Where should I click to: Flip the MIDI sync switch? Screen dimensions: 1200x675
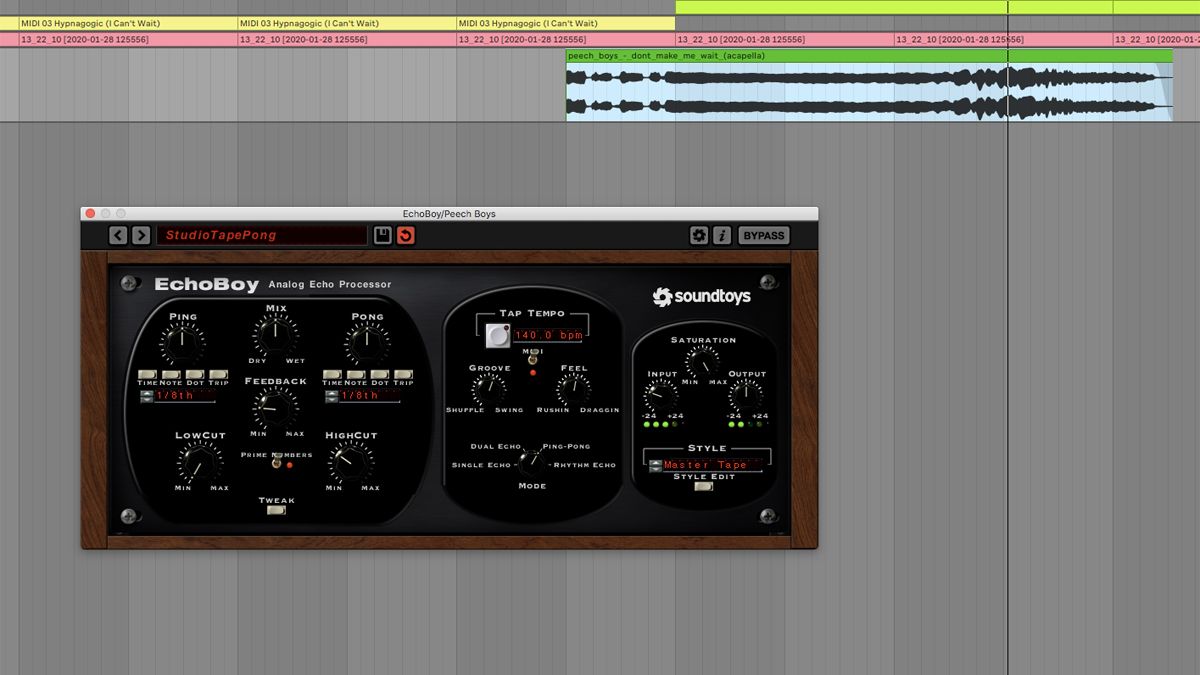[x=532, y=359]
